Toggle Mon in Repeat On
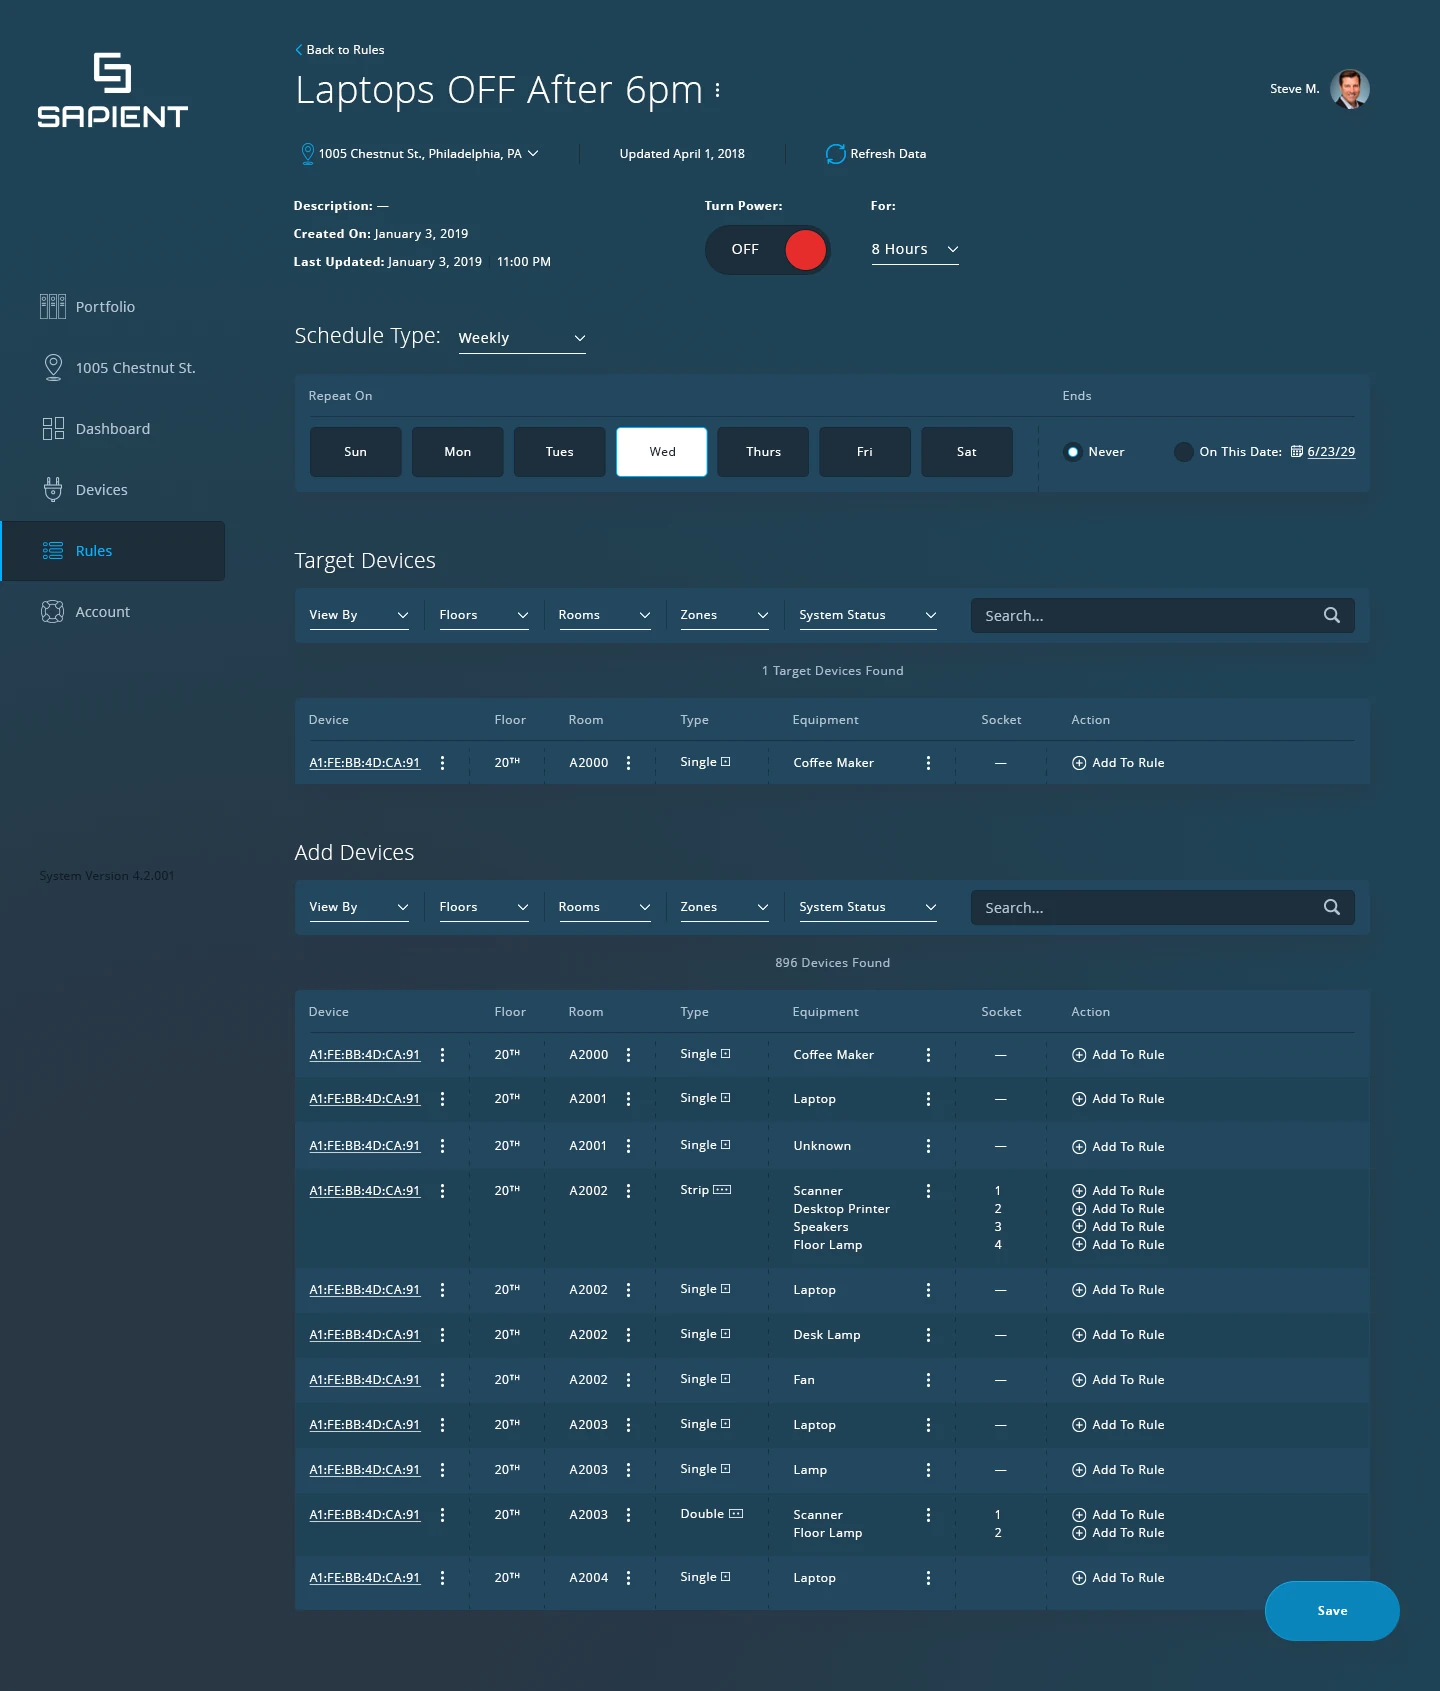Screen dimensions: 1440x1691 pyautogui.click(x=458, y=452)
